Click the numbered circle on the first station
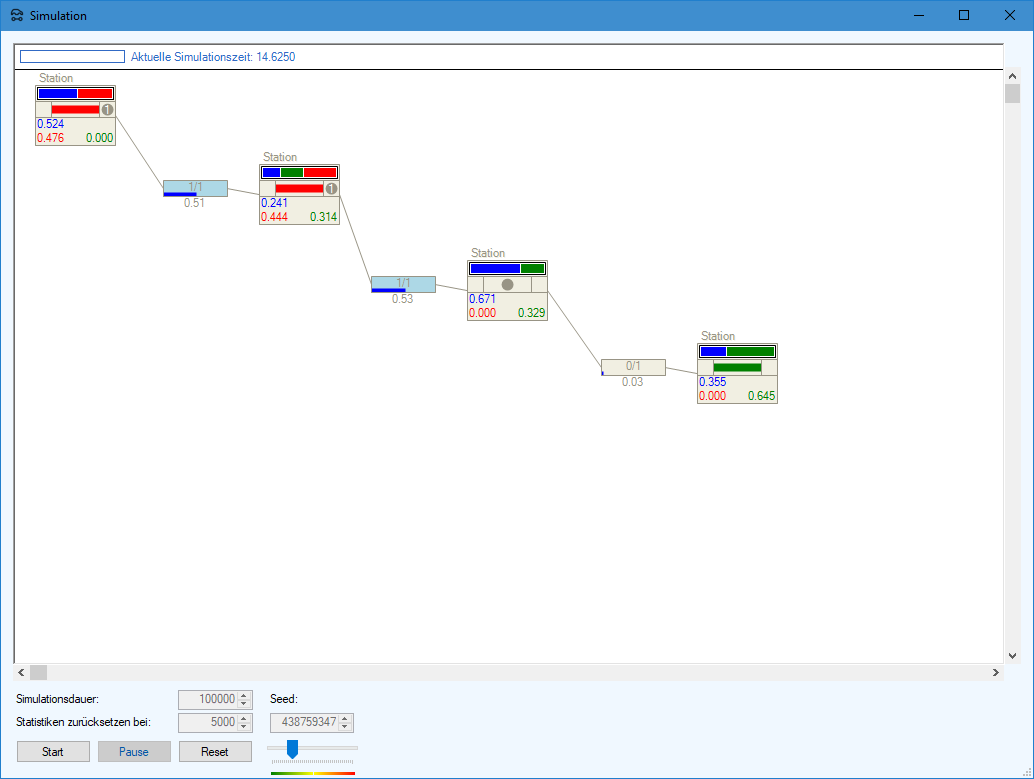1034x779 pixels. pyautogui.click(x=107, y=110)
